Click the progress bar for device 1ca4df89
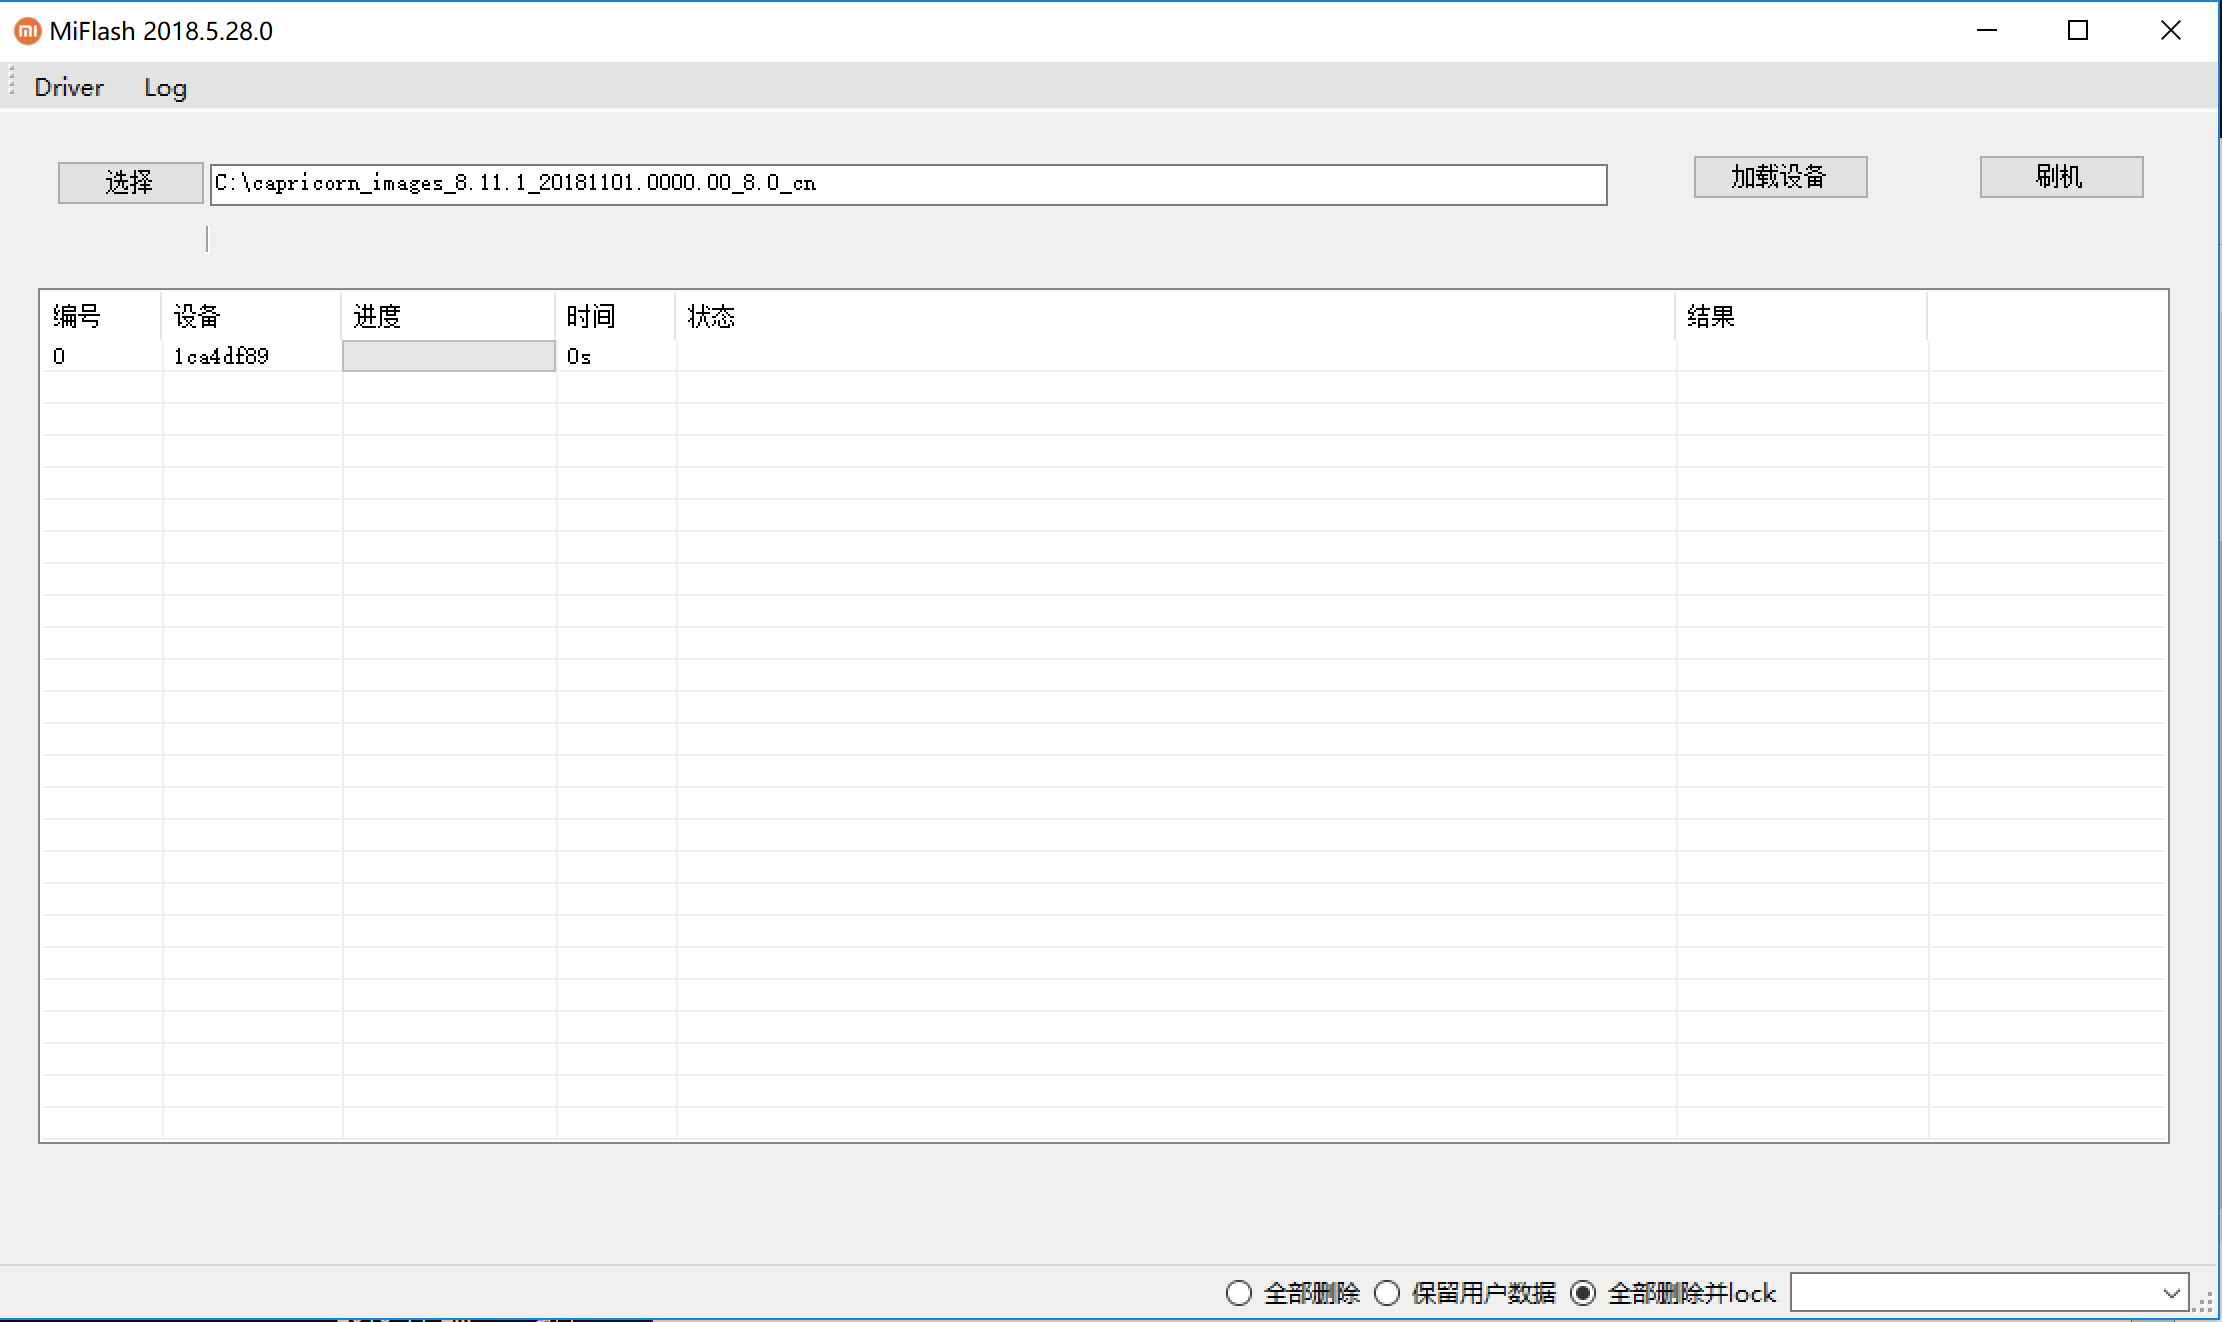2222x1322 pixels. (449, 356)
